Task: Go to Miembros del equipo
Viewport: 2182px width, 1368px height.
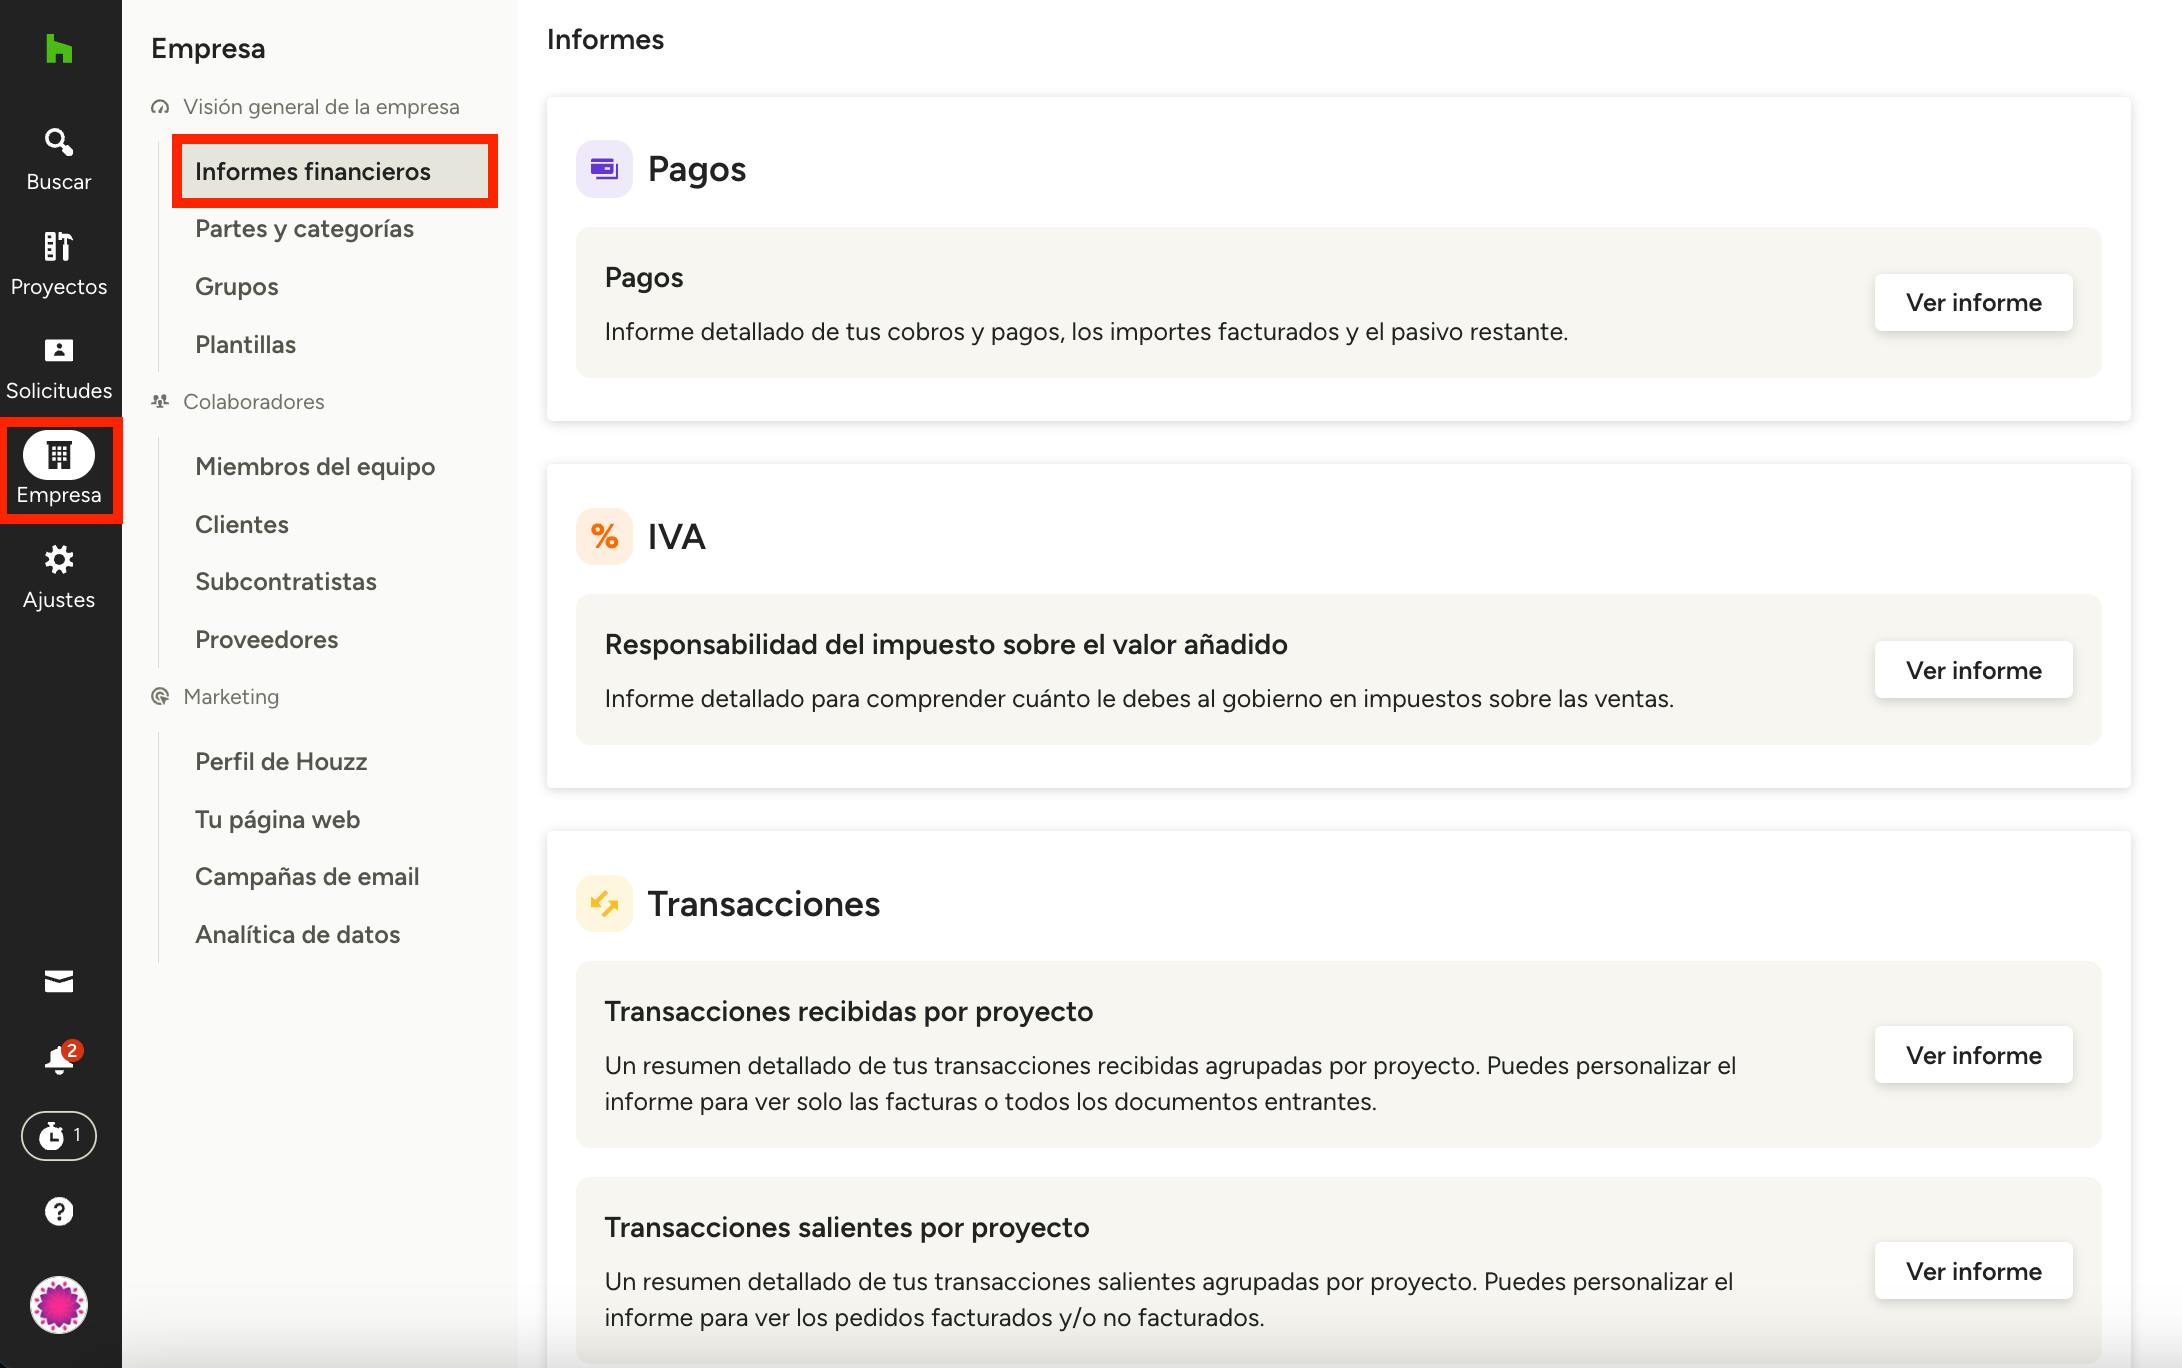Action: 315,467
